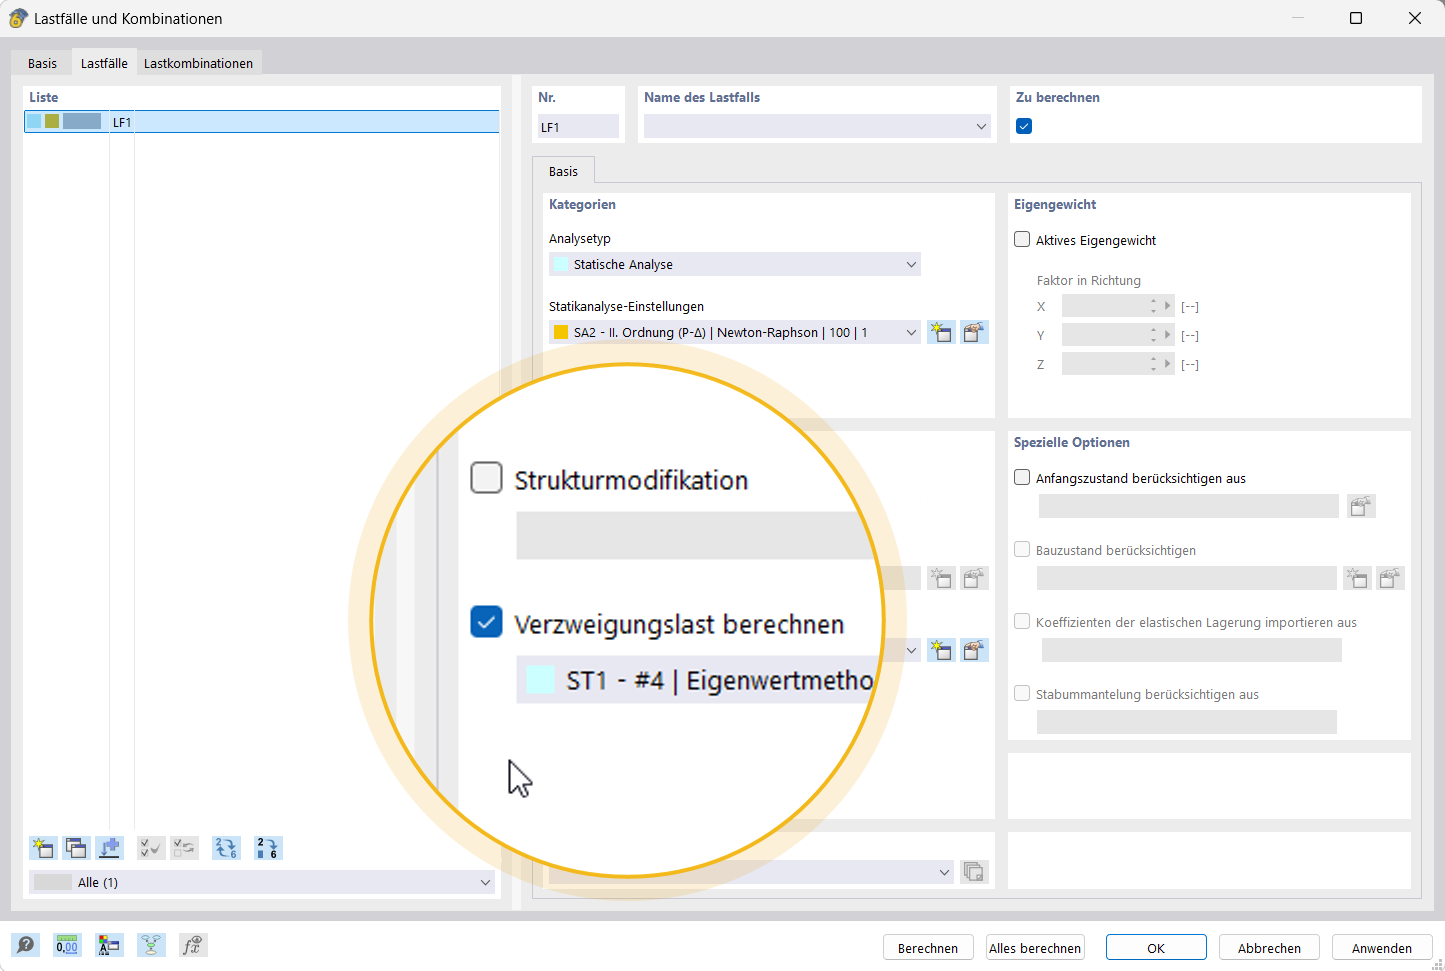Open the copy function icon near bottom combo box
This screenshot has width=1445, height=971.
(x=974, y=871)
